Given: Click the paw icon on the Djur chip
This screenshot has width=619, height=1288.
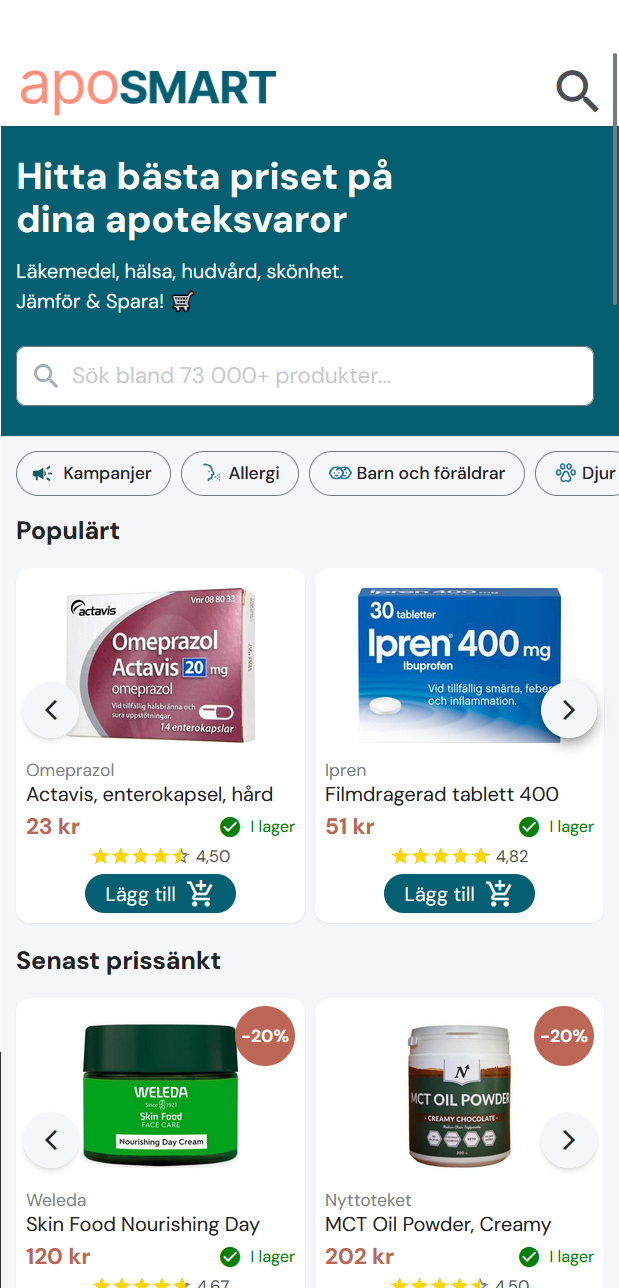Looking at the screenshot, I should tap(566, 473).
